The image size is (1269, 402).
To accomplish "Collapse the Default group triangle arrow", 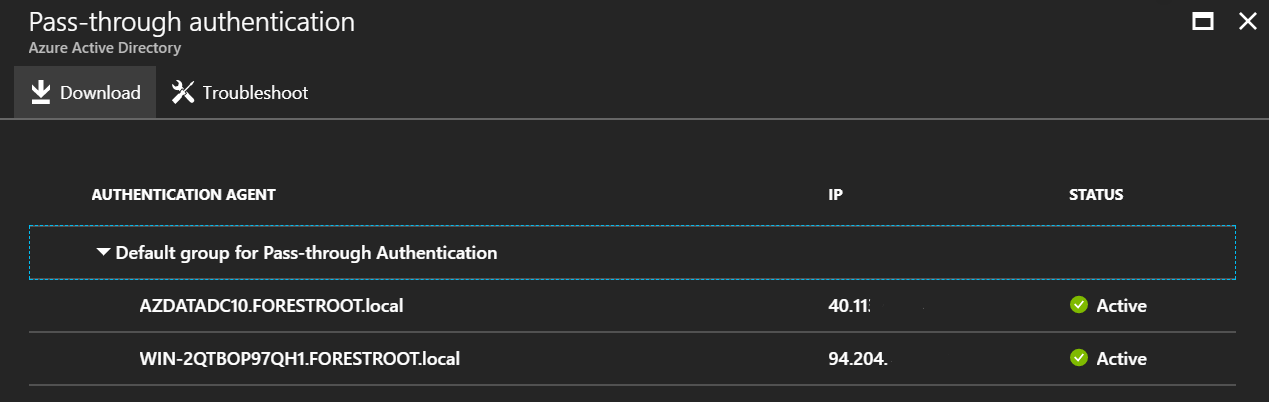I will point(103,253).
